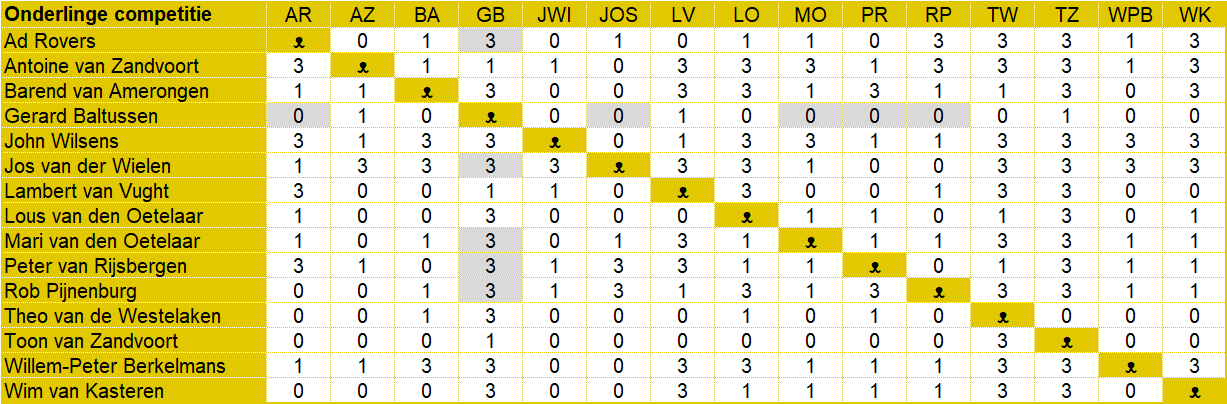Select pawn icon in Lambert van Vught row
Image resolution: width=1227 pixels, height=404 pixels.
coord(684,192)
